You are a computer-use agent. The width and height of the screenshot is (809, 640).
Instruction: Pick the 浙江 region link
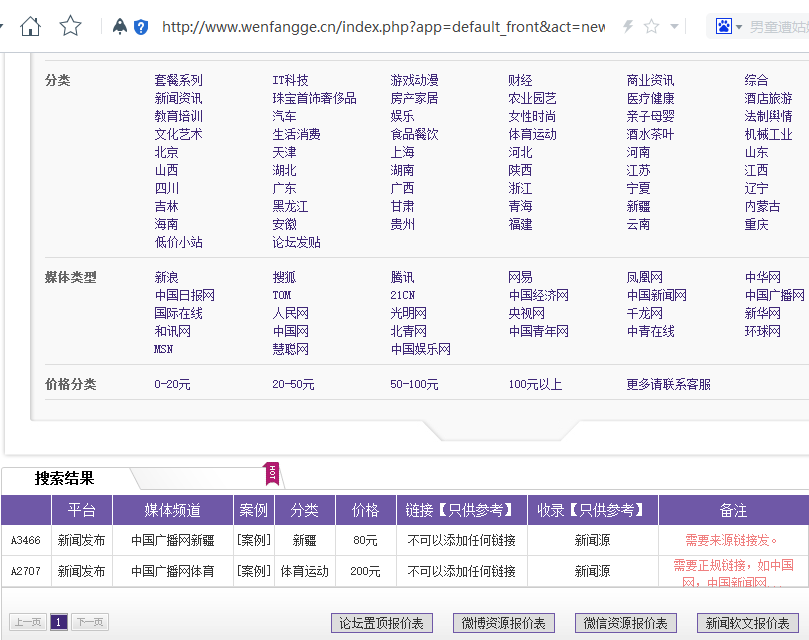pyautogui.click(x=520, y=188)
